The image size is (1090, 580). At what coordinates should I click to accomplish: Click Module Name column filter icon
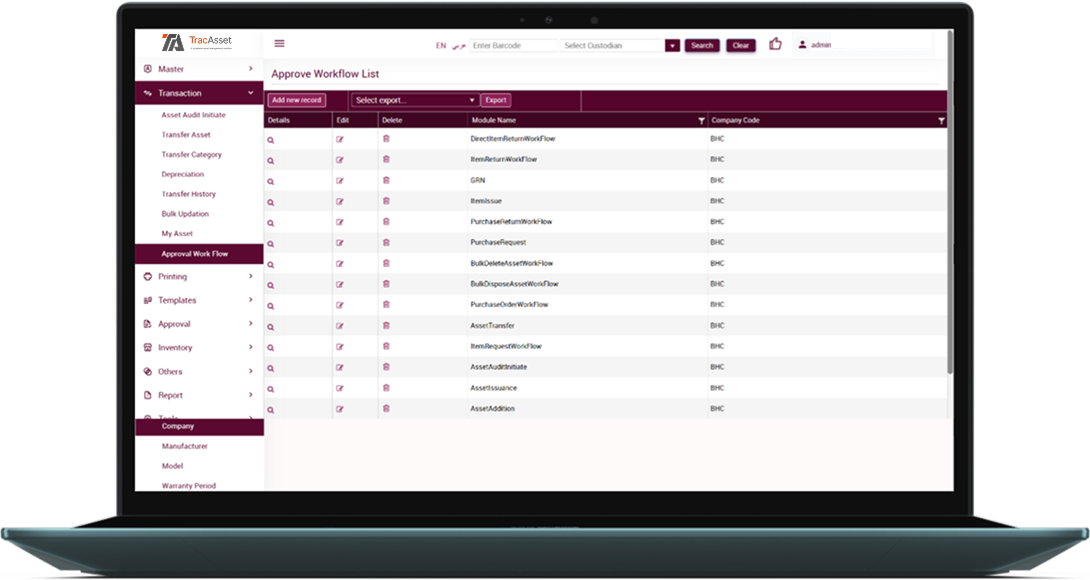click(x=700, y=121)
